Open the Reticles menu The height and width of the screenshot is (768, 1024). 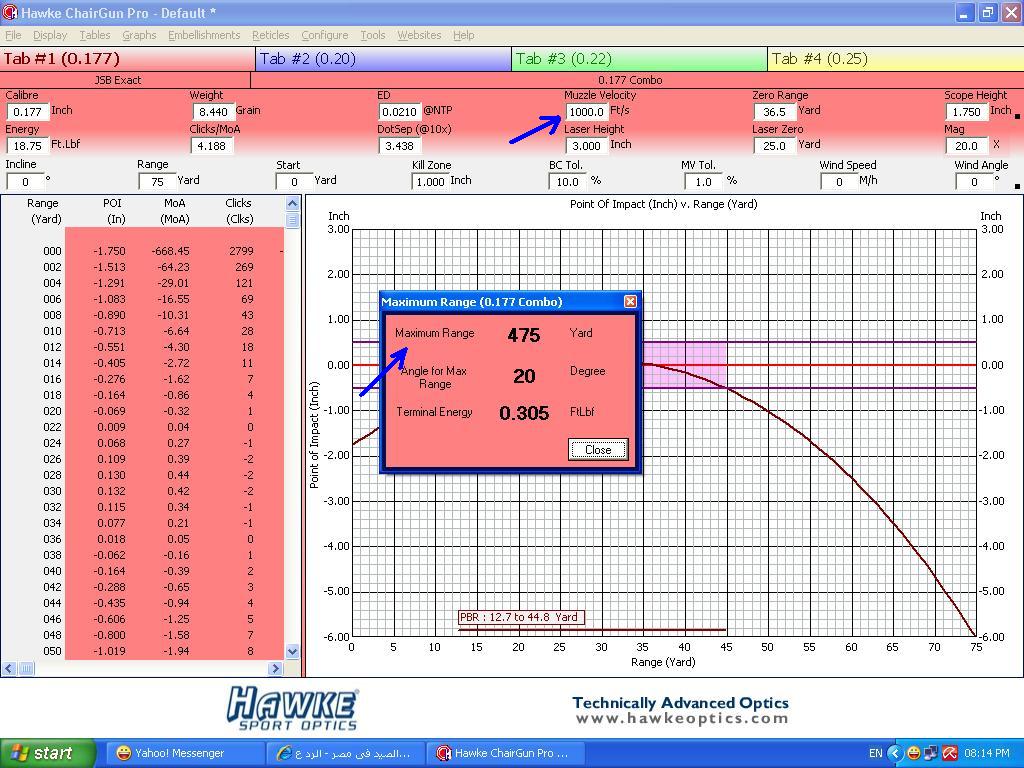coord(270,35)
